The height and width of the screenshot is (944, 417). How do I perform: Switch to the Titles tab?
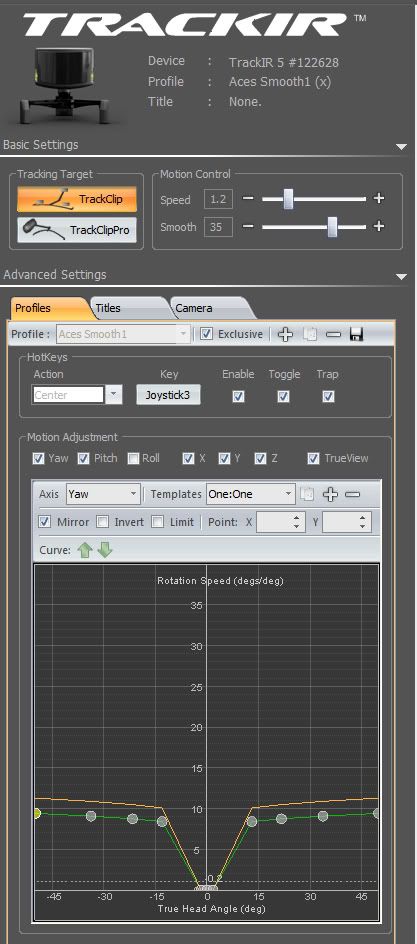[x=129, y=308]
